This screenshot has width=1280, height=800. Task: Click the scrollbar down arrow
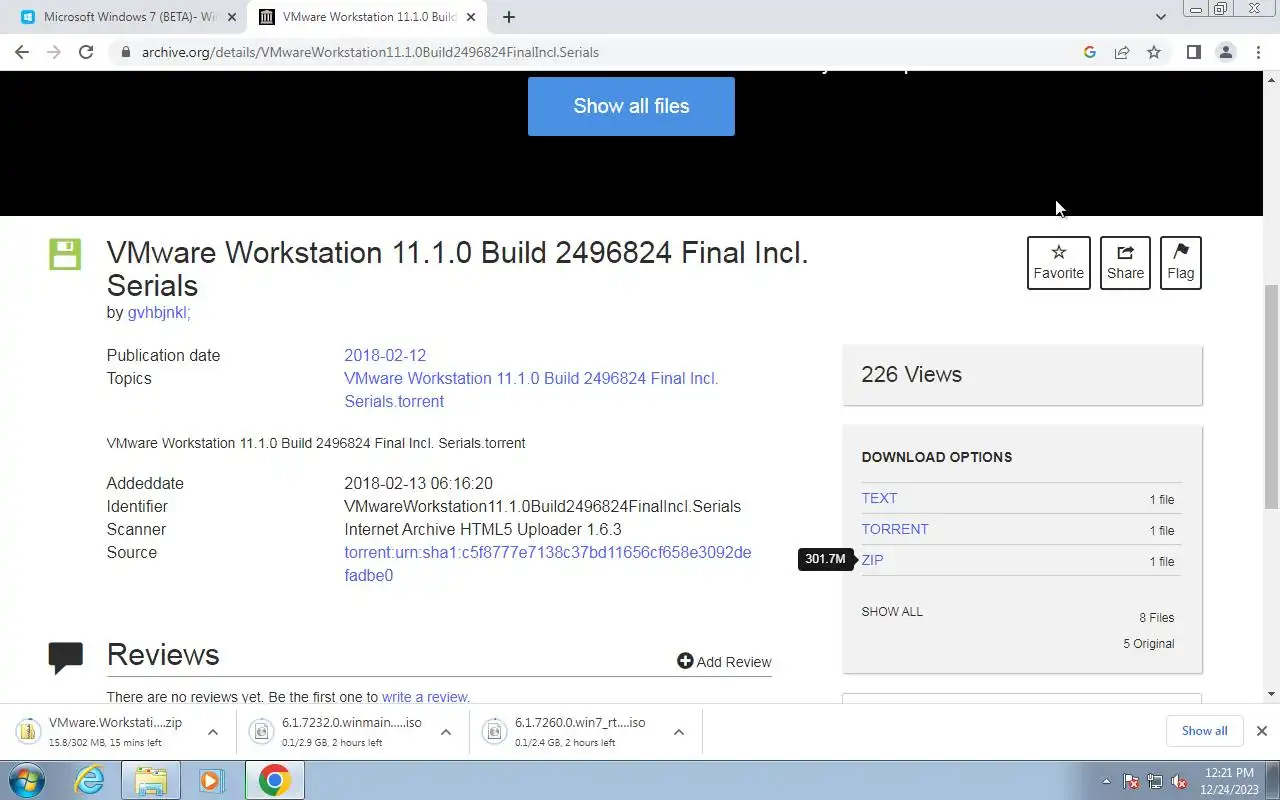1272,694
